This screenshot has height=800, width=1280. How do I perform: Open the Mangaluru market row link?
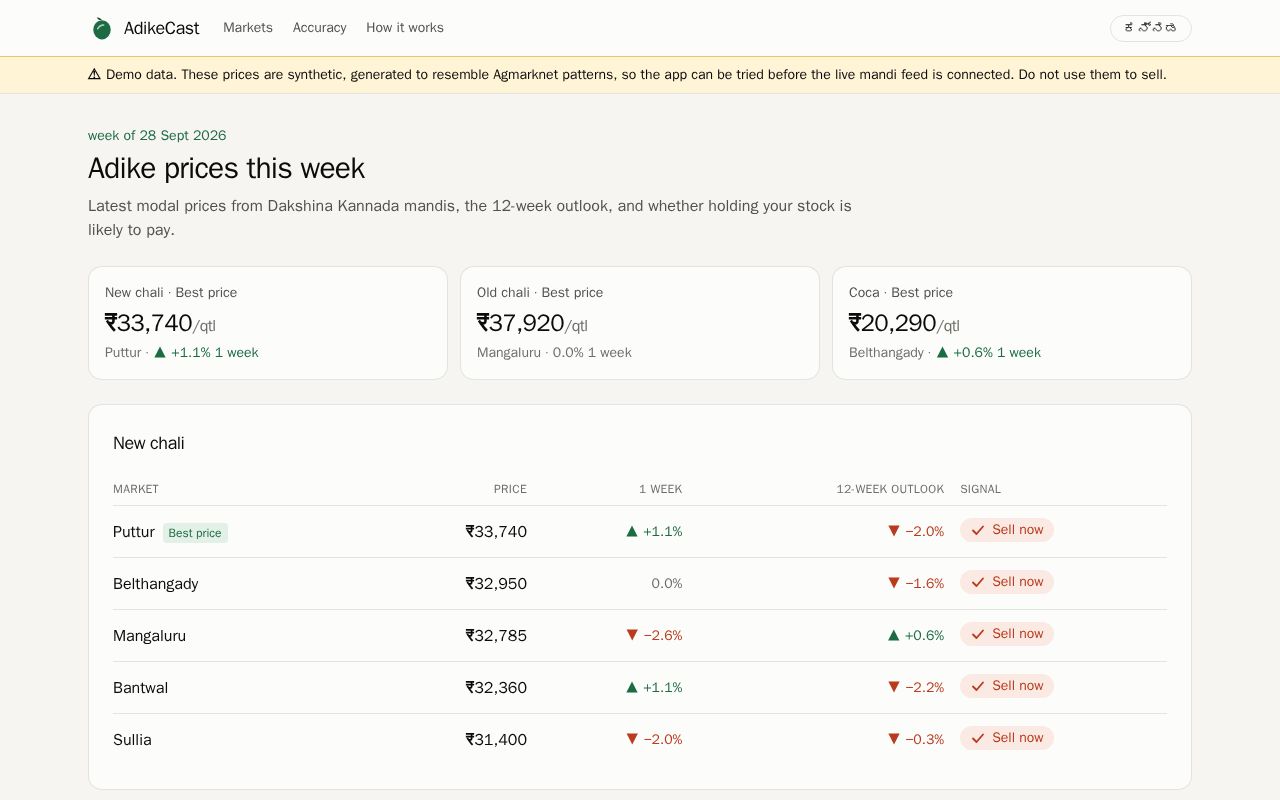(149, 636)
